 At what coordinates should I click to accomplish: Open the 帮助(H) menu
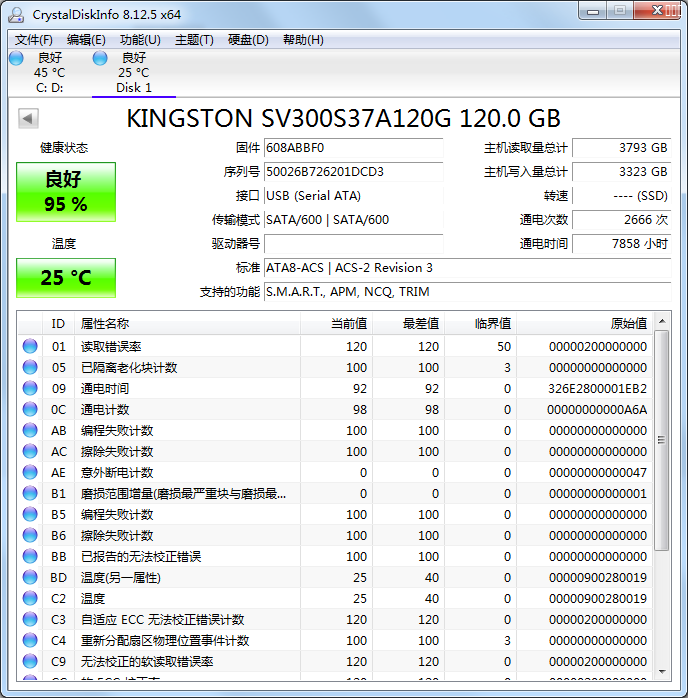tap(303, 40)
